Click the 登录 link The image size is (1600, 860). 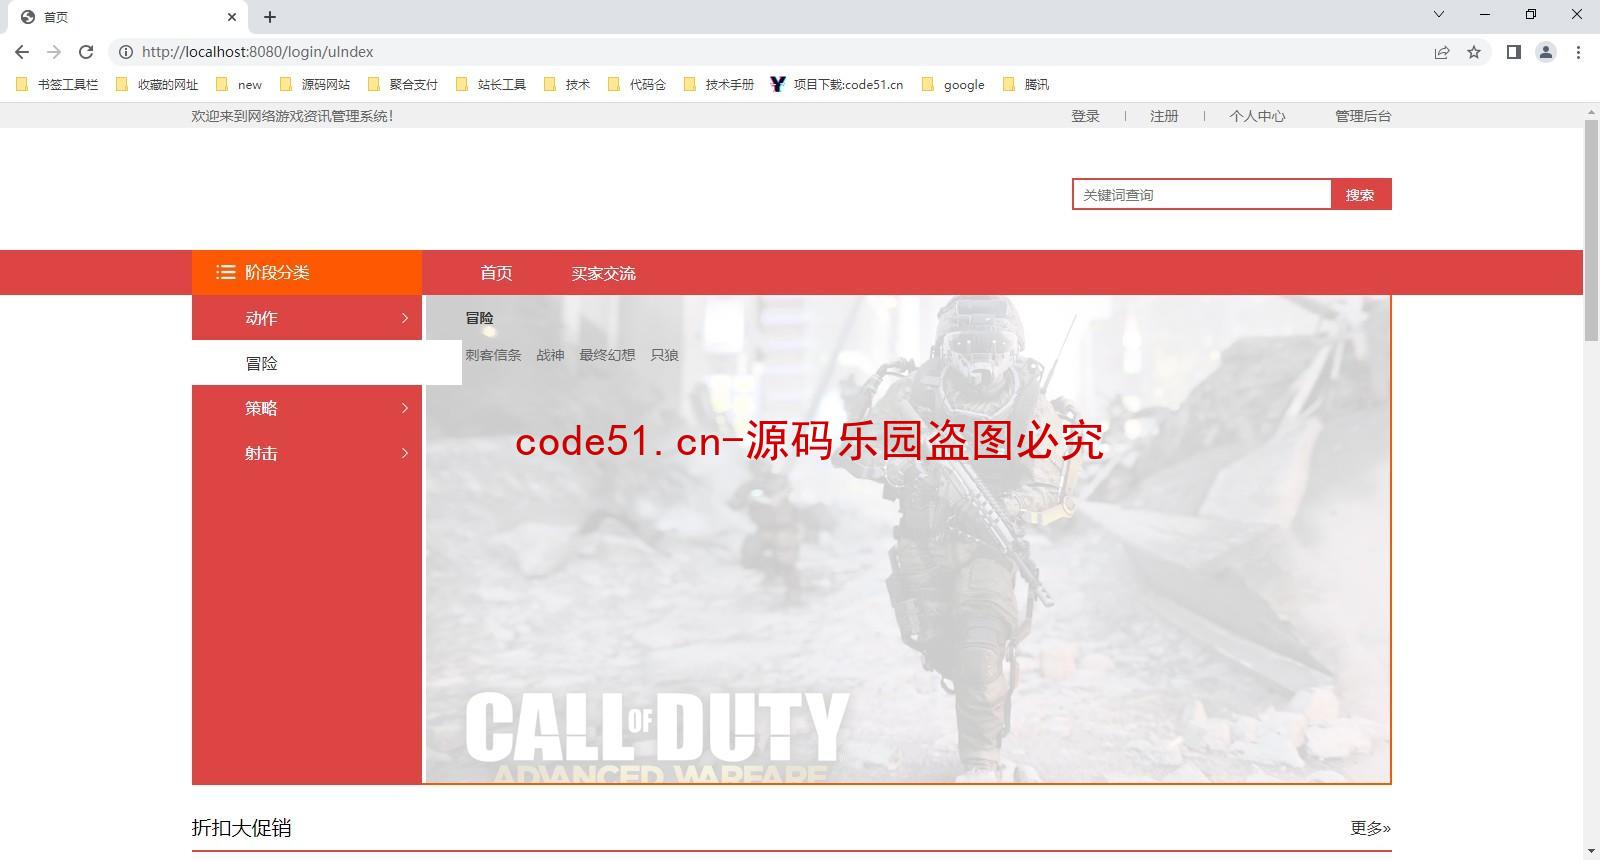[x=1085, y=116]
